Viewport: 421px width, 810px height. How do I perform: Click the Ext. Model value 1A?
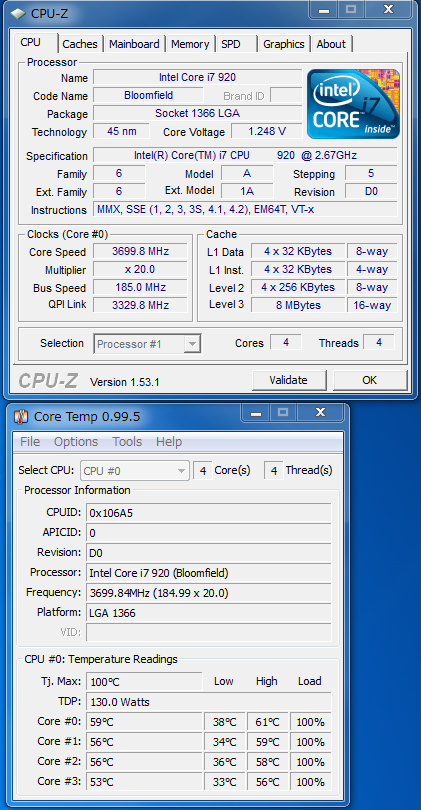coord(247,191)
